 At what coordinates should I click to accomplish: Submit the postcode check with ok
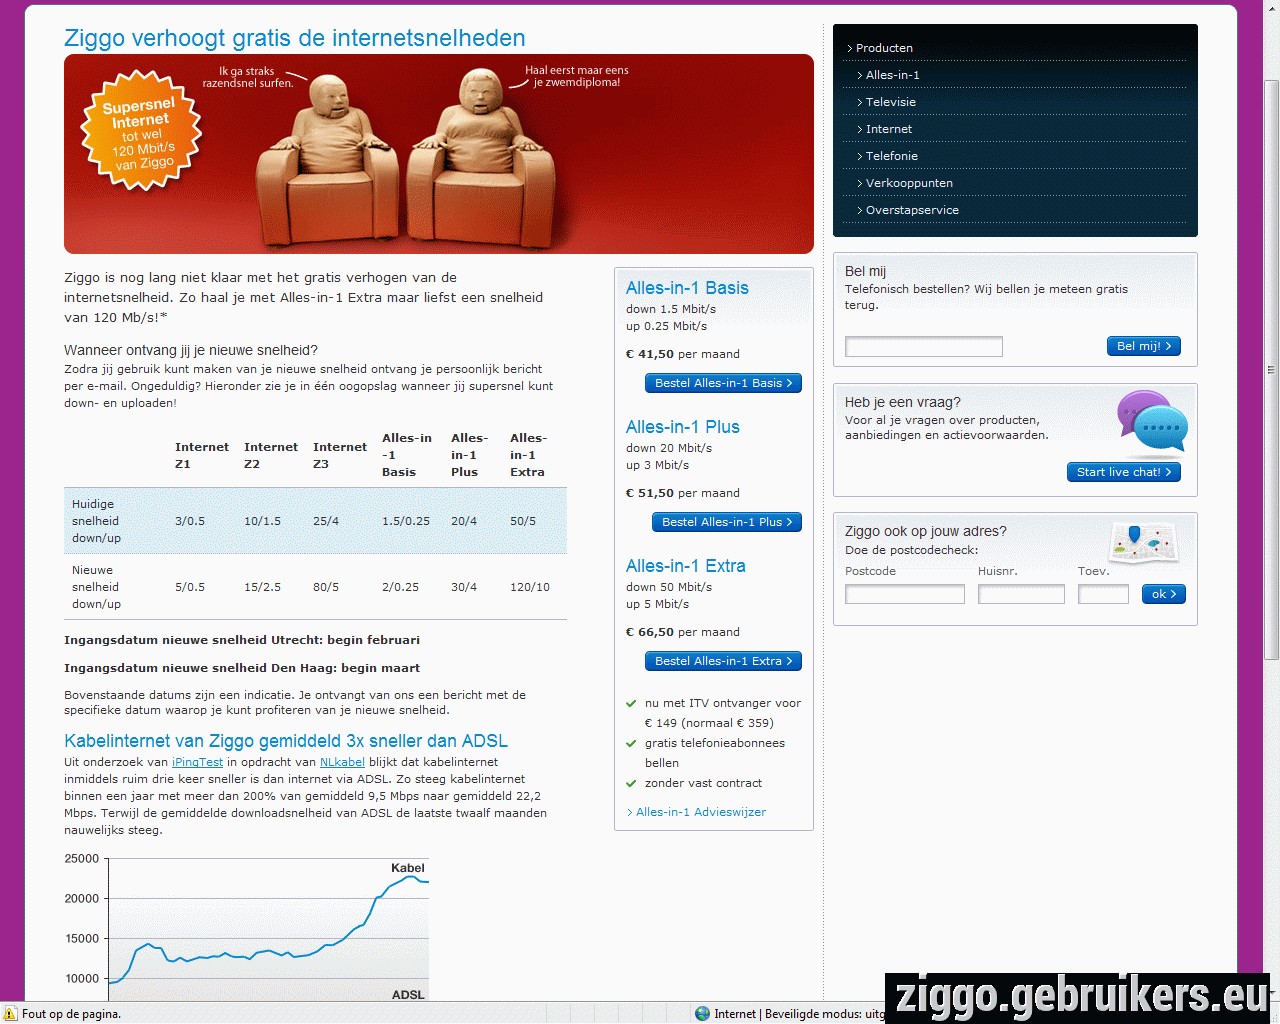pyautogui.click(x=1164, y=594)
